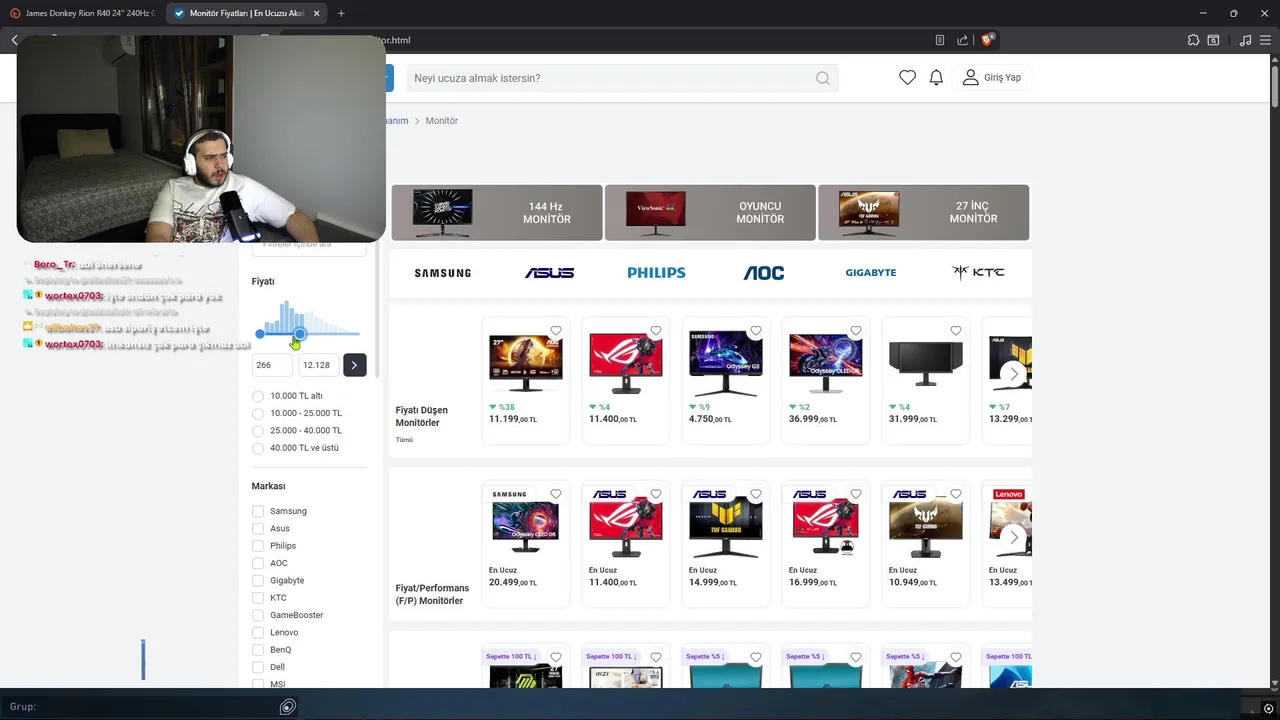This screenshot has height=720, width=1280.
Task: Open the sidebar search panel icon in toolbar
Action: click(1213, 40)
